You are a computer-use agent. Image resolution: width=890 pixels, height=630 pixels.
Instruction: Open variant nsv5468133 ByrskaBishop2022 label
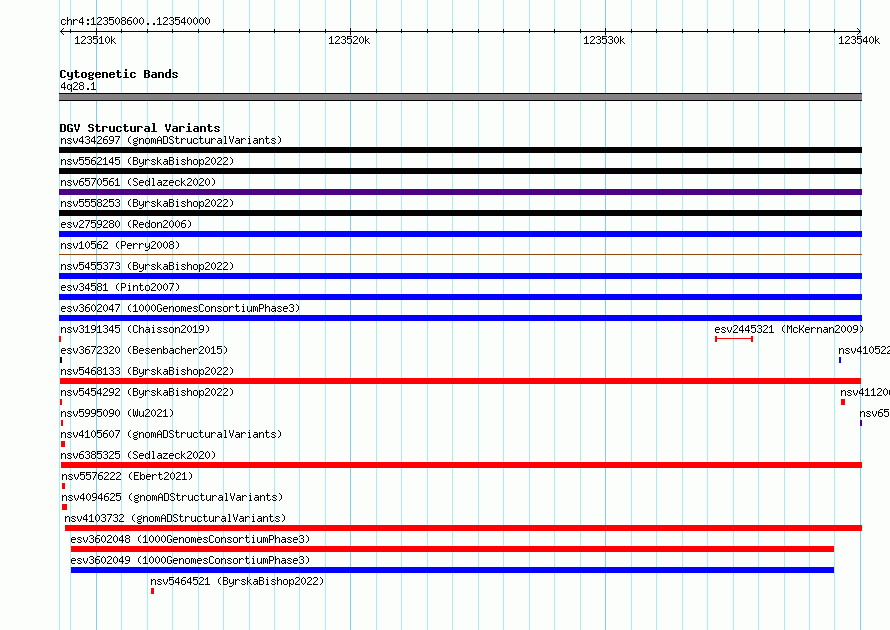tap(147, 371)
